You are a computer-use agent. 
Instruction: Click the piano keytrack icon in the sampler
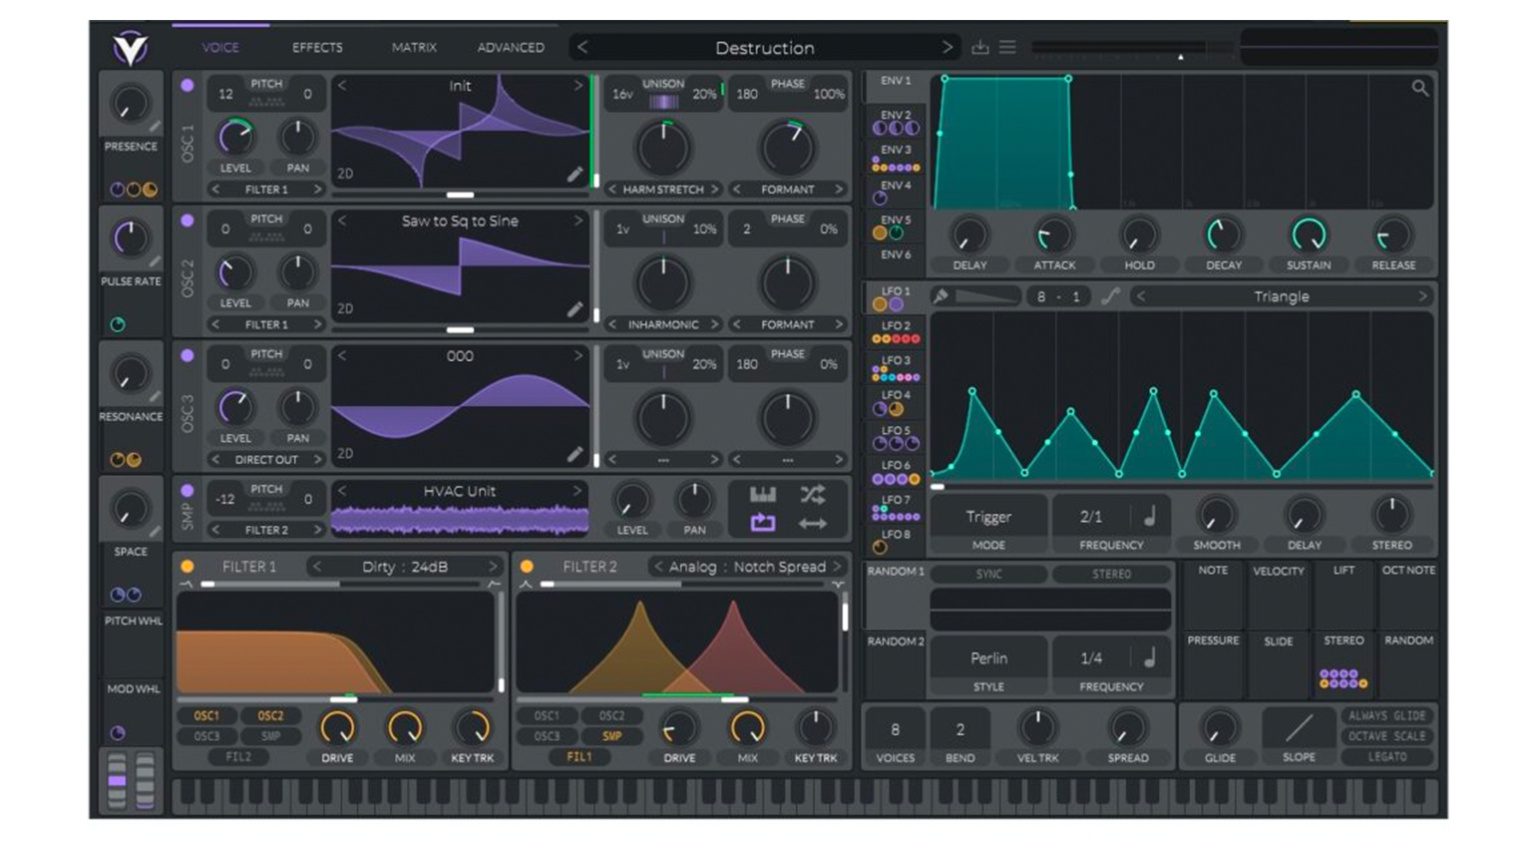(x=761, y=492)
